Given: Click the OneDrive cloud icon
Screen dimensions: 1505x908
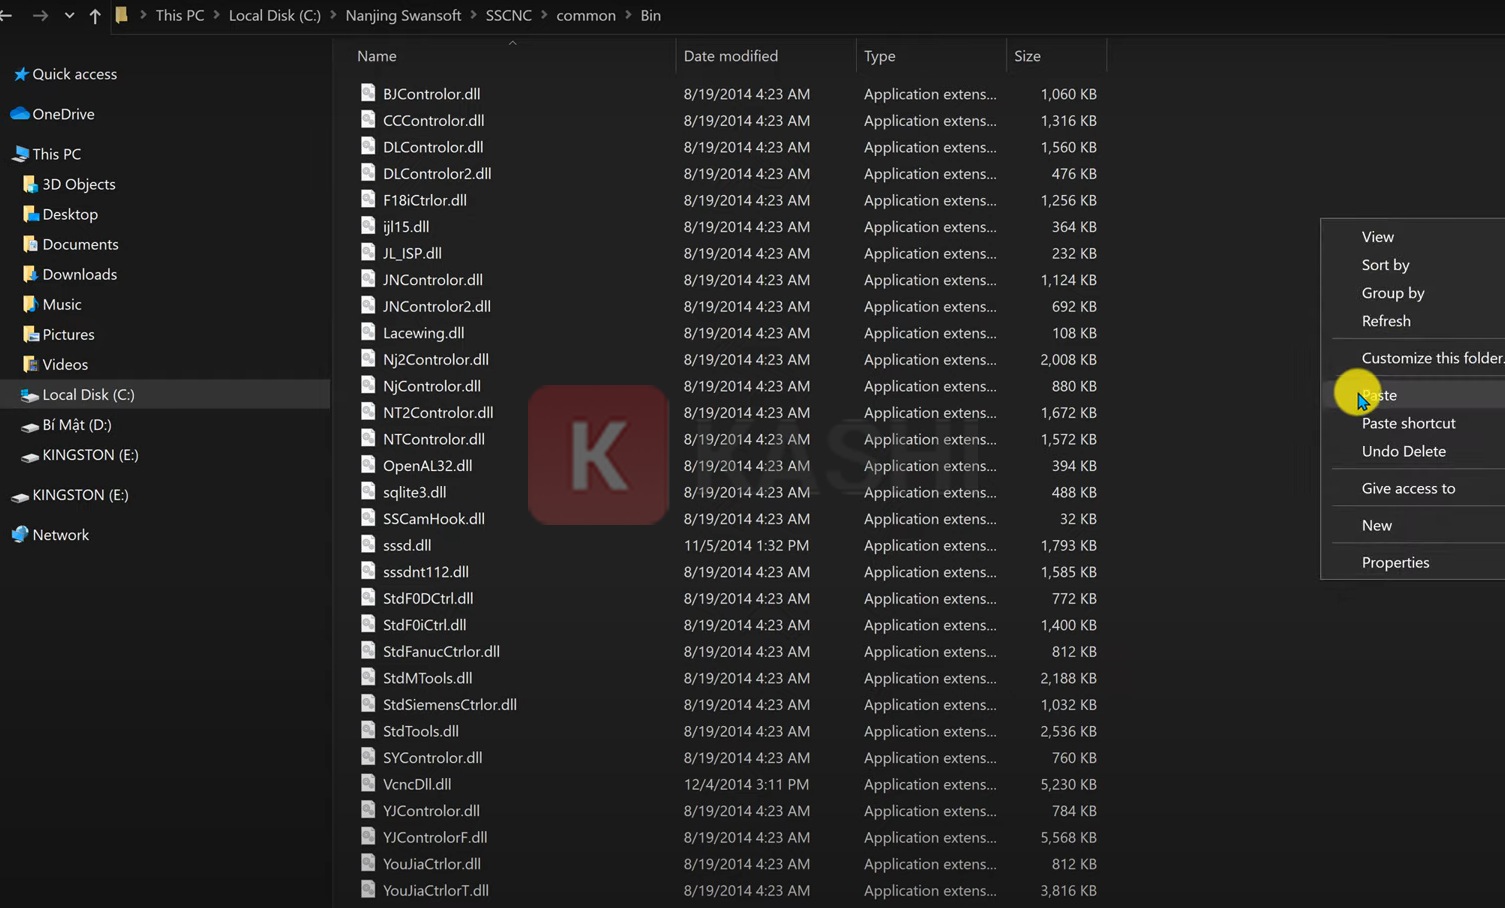Looking at the screenshot, I should pos(19,114).
